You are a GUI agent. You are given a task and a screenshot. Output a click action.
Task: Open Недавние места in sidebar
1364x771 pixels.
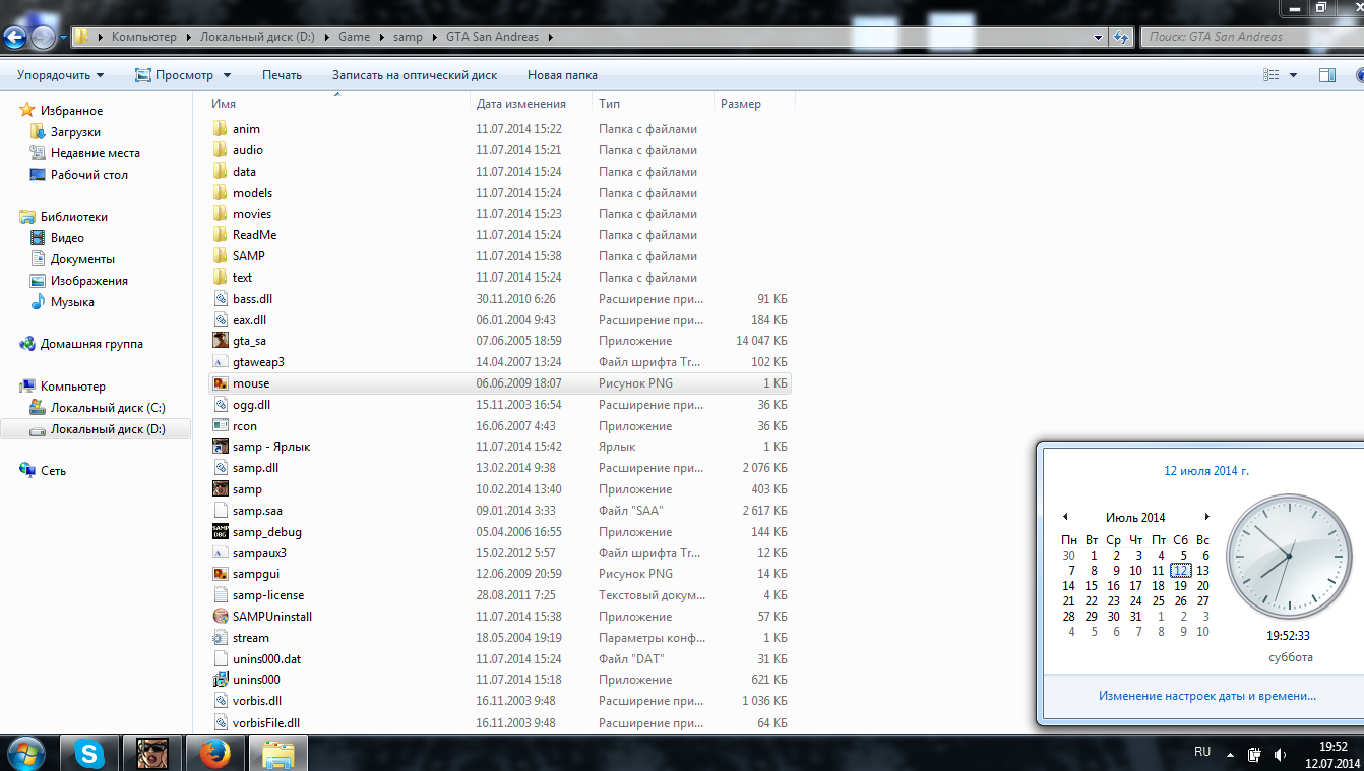[95, 153]
